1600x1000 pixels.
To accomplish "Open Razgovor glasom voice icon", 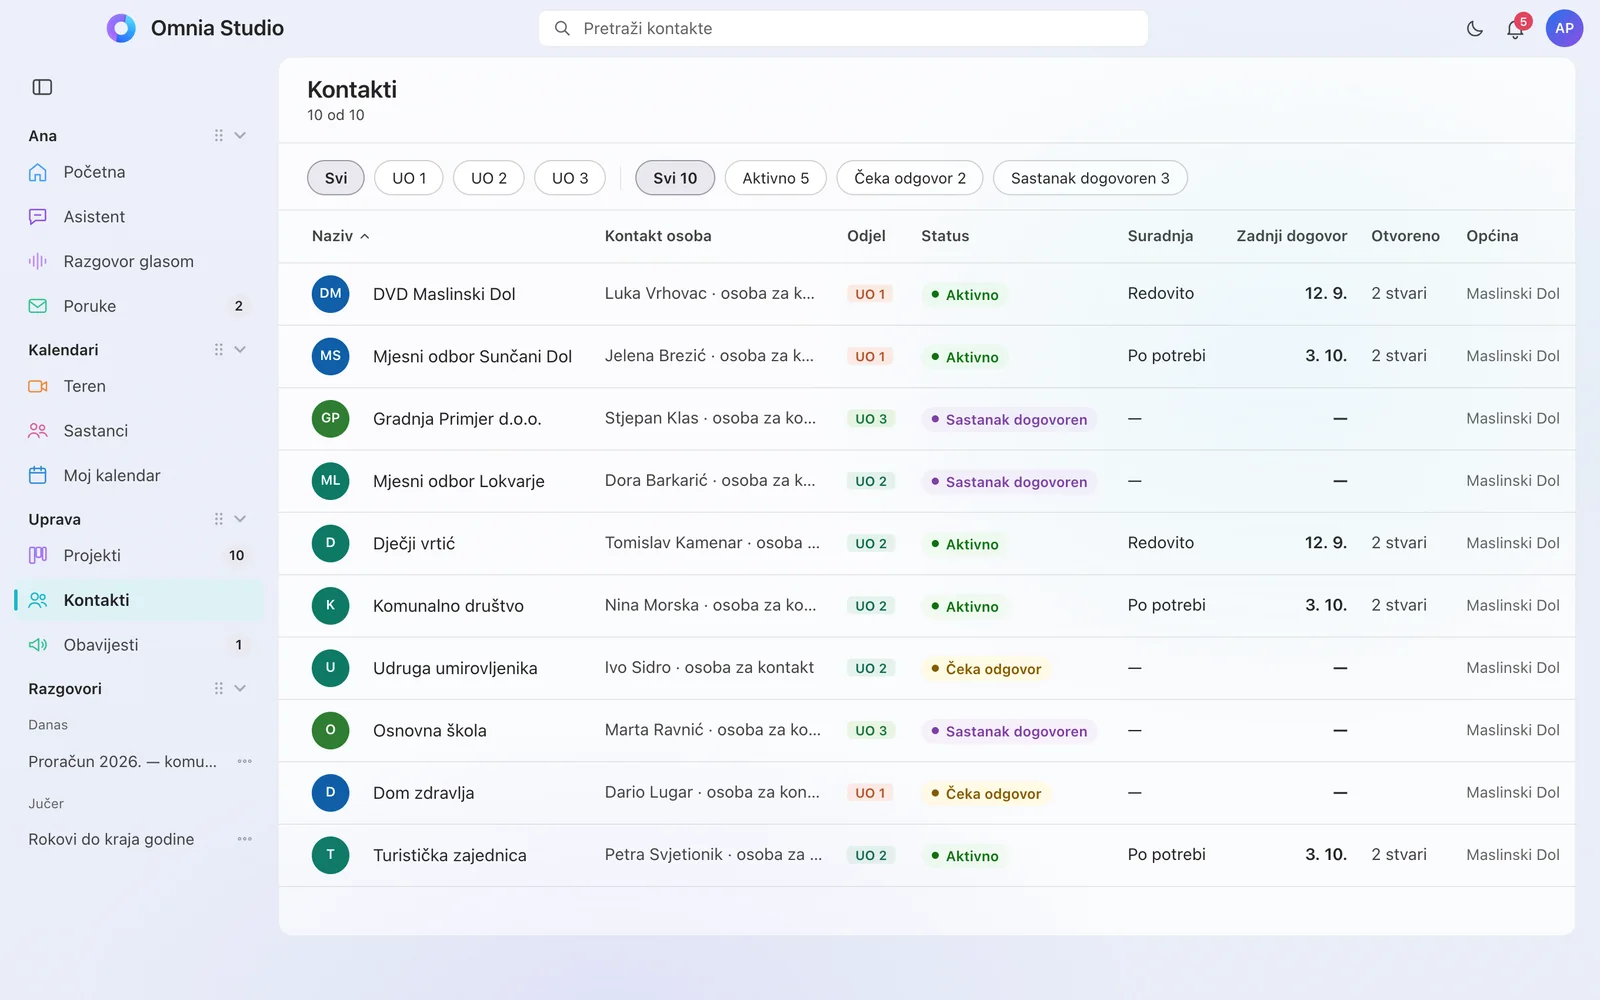I will 38,261.
